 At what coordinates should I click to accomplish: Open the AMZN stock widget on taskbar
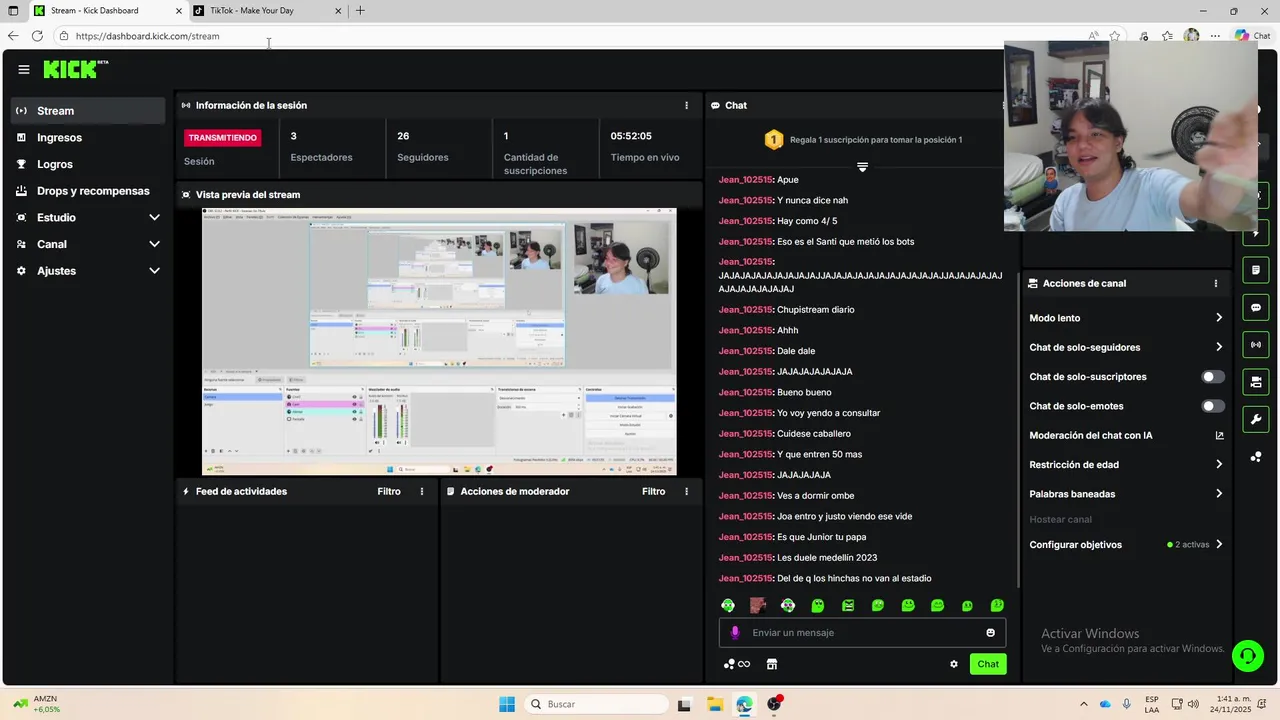pos(35,704)
